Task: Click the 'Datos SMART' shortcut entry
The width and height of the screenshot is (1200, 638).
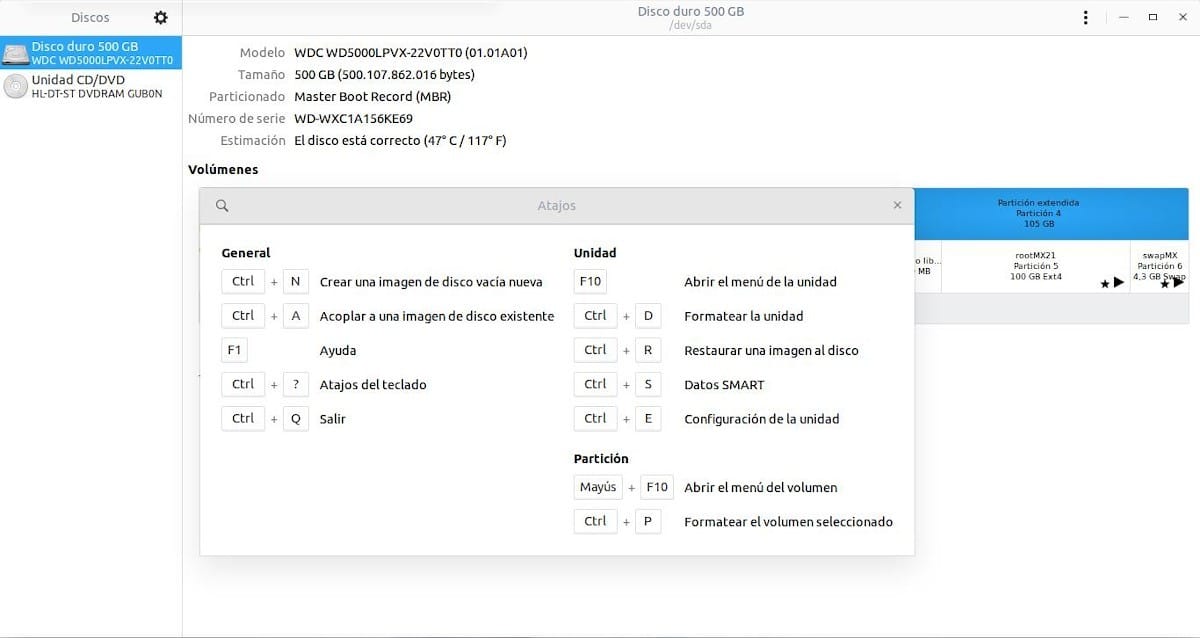Action: (724, 384)
